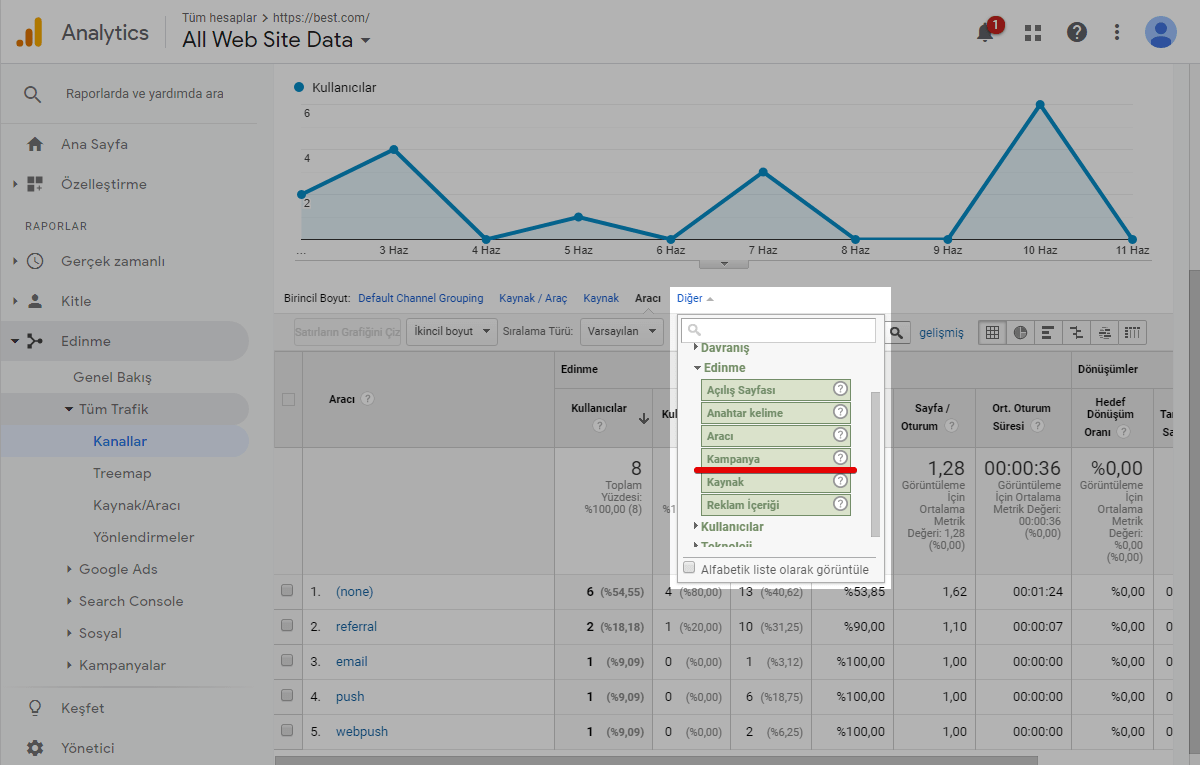
Task: Show help for Kampanya dimension
Action: pyautogui.click(x=840, y=459)
